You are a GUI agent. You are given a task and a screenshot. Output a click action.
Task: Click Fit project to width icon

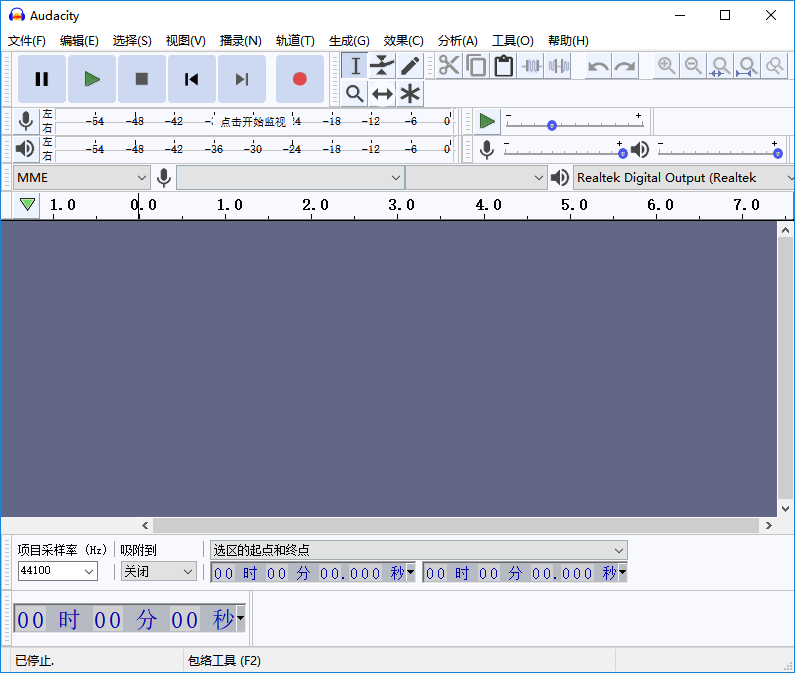pyautogui.click(x=747, y=66)
